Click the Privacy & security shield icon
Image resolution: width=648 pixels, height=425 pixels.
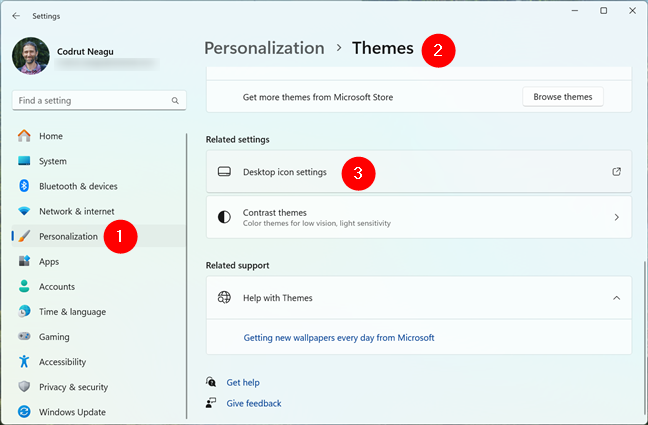24,387
